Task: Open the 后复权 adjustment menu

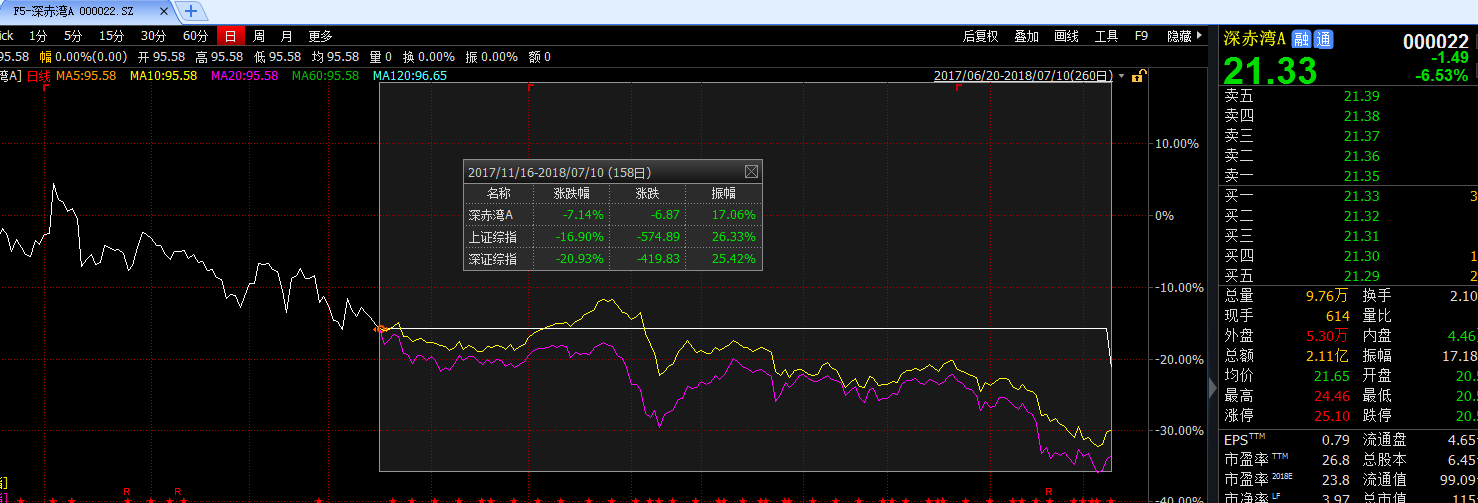Action: click(980, 36)
